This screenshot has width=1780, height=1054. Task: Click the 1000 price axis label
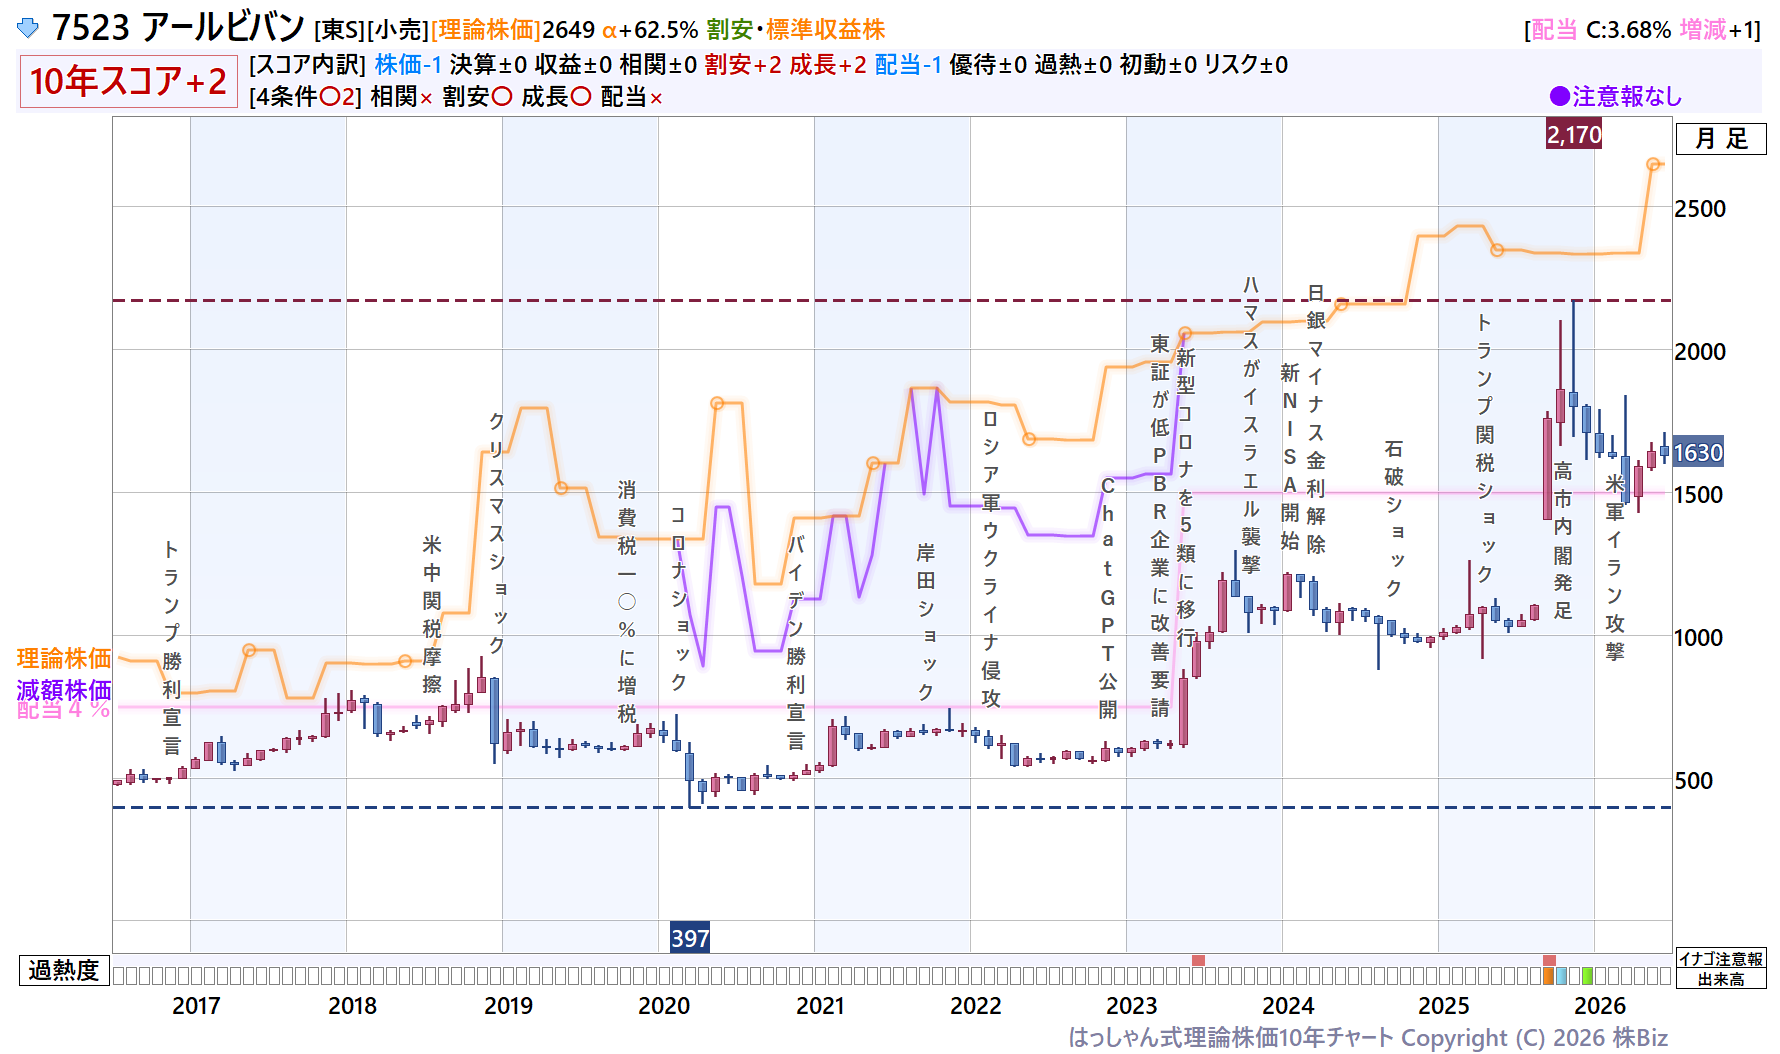pos(1700,638)
